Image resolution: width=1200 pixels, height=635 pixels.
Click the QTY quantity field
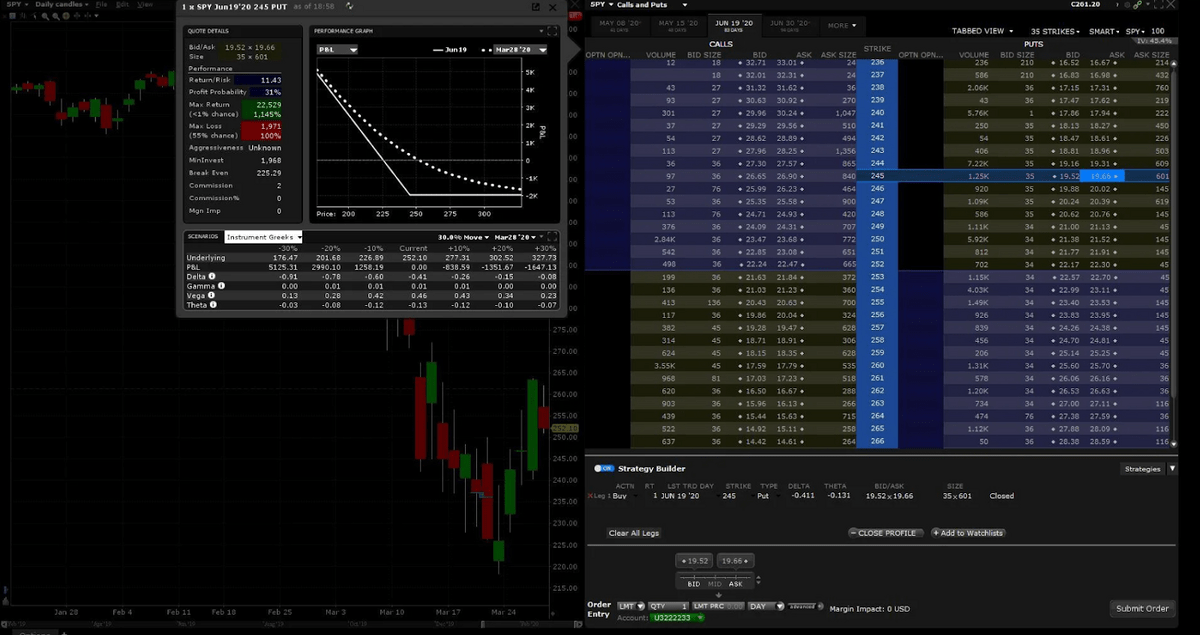click(669, 606)
